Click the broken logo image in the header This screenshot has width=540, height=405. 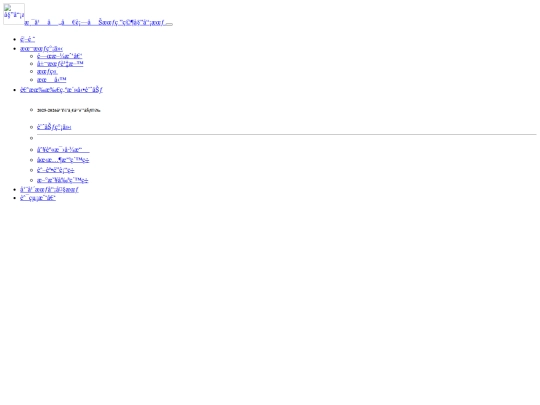(x=14, y=14)
